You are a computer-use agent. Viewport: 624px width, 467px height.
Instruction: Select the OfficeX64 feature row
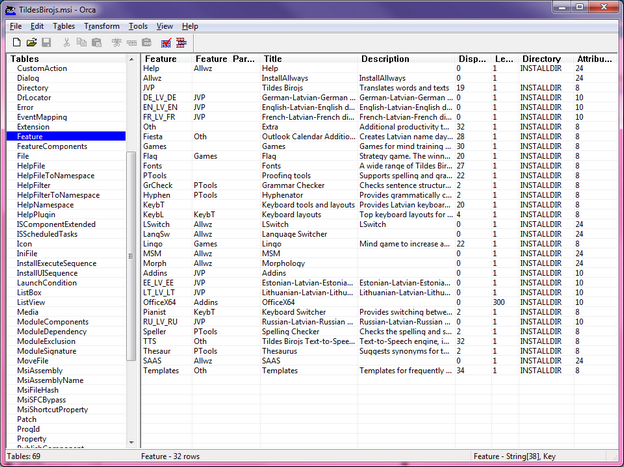[158, 301]
